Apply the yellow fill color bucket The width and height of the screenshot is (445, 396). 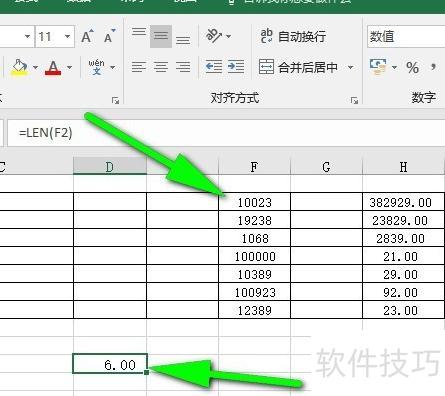point(20,67)
